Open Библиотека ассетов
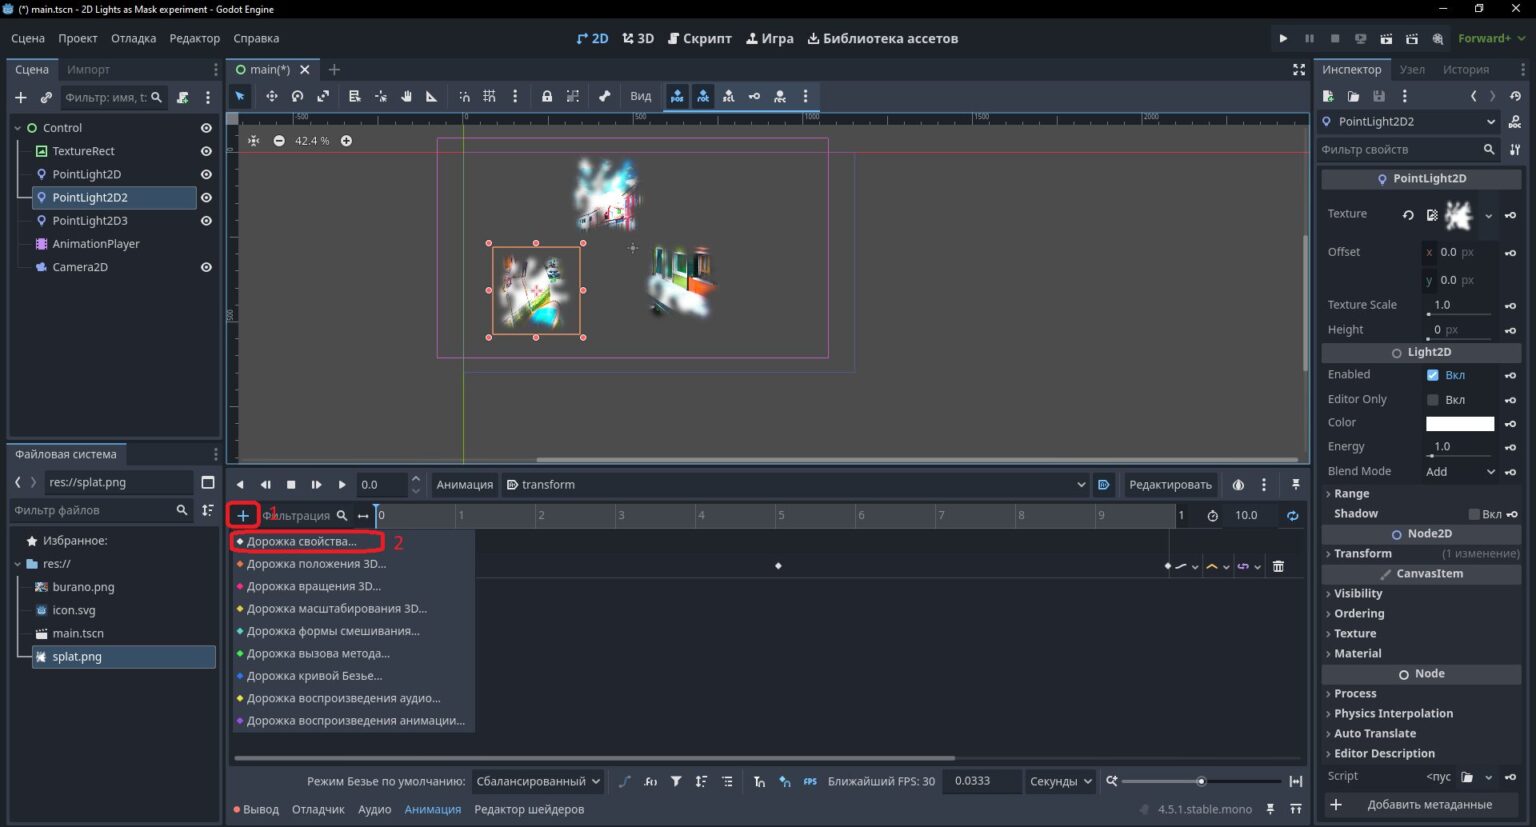The width and height of the screenshot is (1536, 827). [882, 38]
